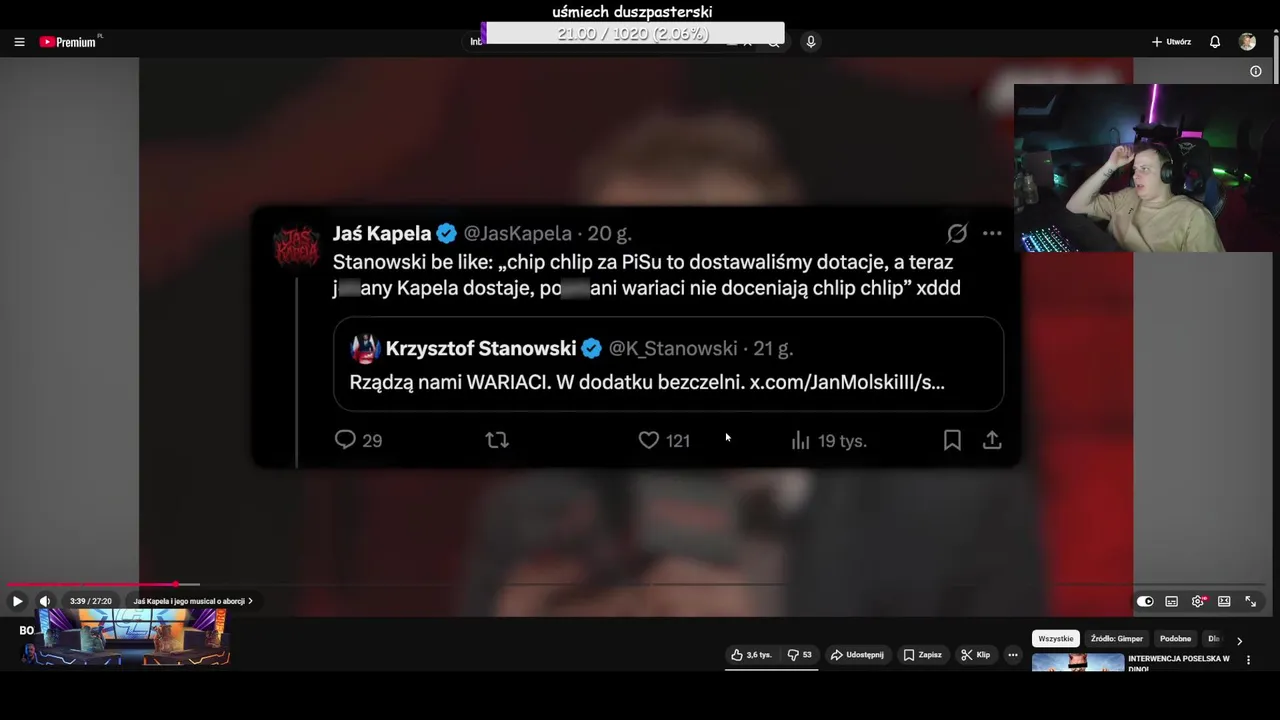Screen dimensions: 1280x720
Task: Switch to theater mode view
Action: (1224, 601)
